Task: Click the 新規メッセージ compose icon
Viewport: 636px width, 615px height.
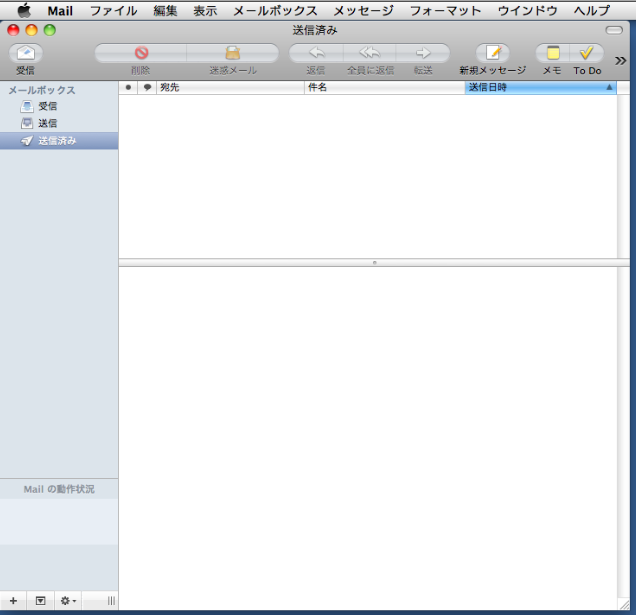Action: pyautogui.click(x=492, y=54)
